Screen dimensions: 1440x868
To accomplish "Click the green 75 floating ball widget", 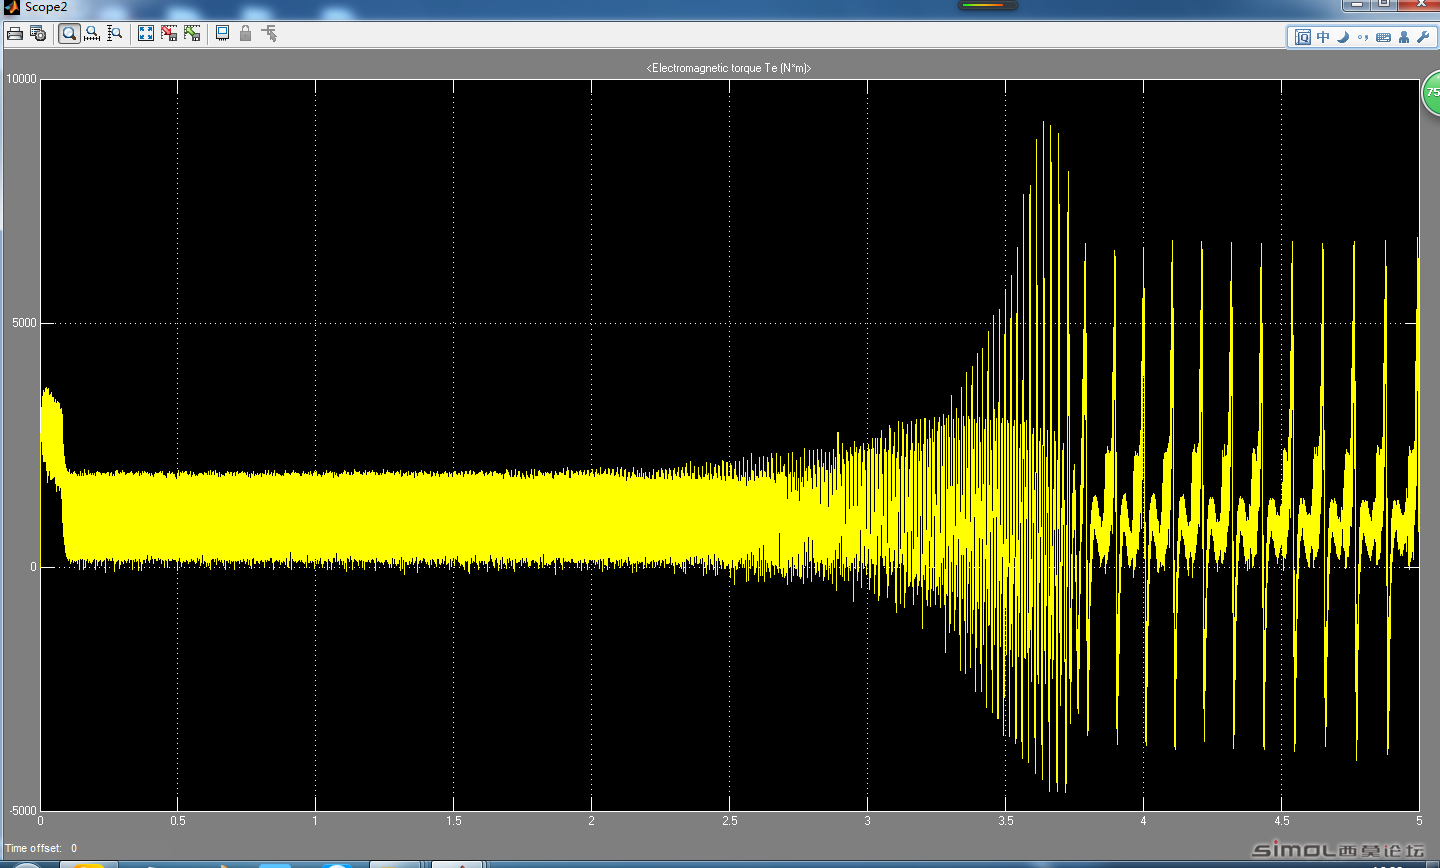I will tap(1431, 93).
